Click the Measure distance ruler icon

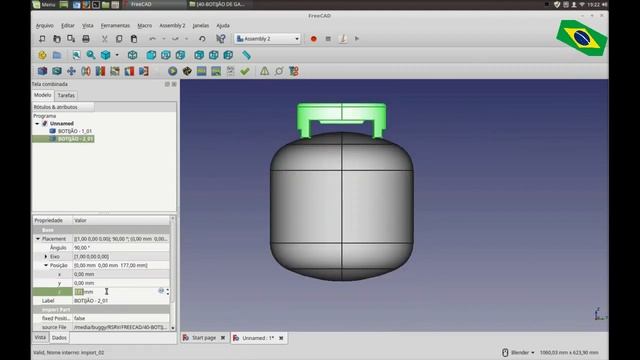[247, 55]
